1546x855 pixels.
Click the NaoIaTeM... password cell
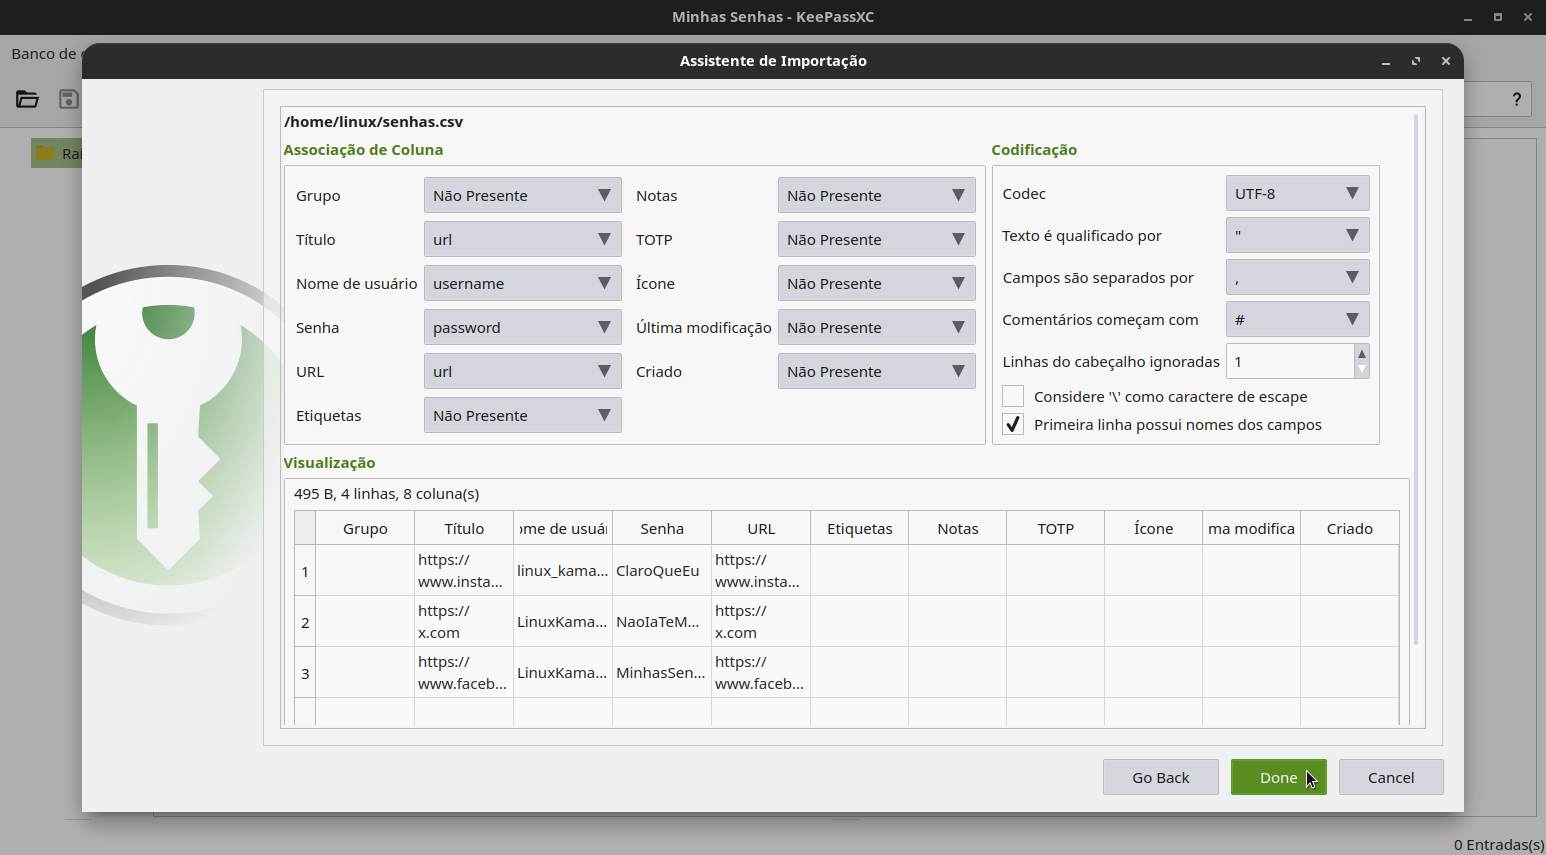click(662, 622)
